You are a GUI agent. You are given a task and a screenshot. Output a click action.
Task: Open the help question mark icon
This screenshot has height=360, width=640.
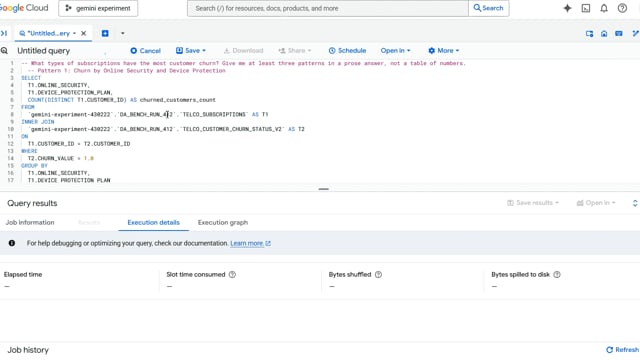(622, 8)
